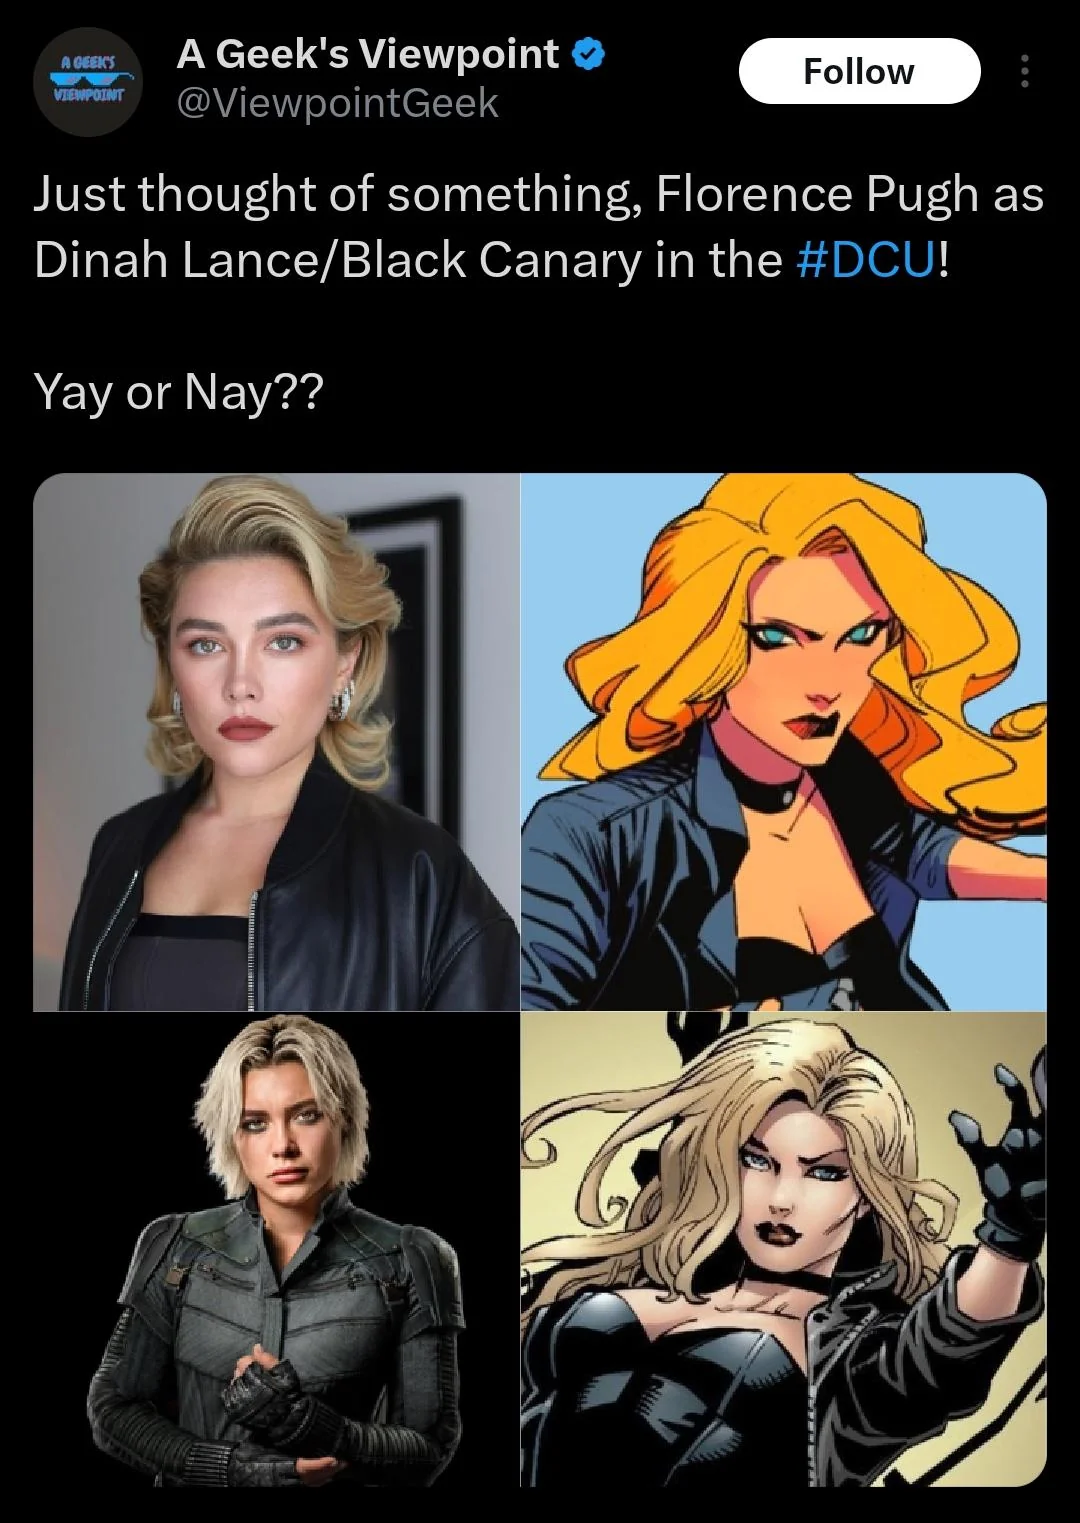Tap the @ViewpointGeek handle
The image size is (1080, 1523).
coord(337,102)
